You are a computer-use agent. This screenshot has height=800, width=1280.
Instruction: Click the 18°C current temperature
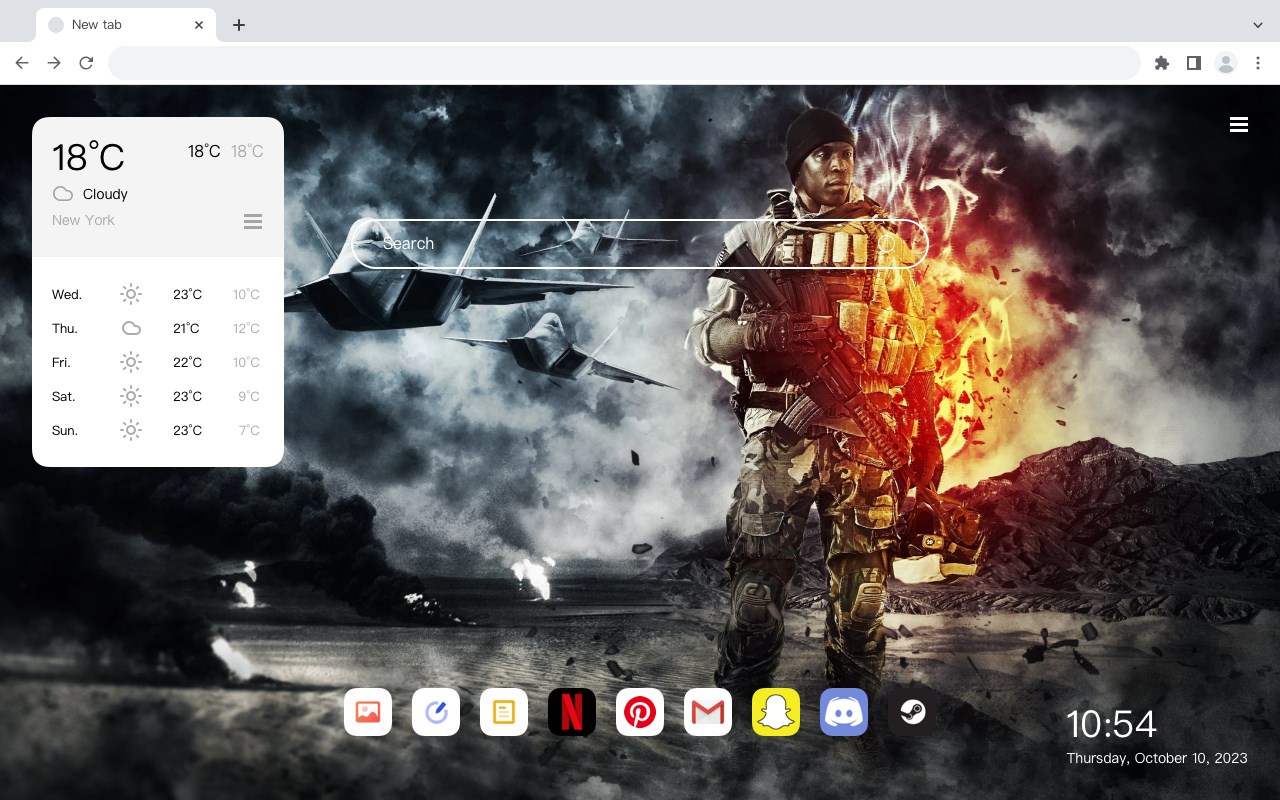coord(88,157)
